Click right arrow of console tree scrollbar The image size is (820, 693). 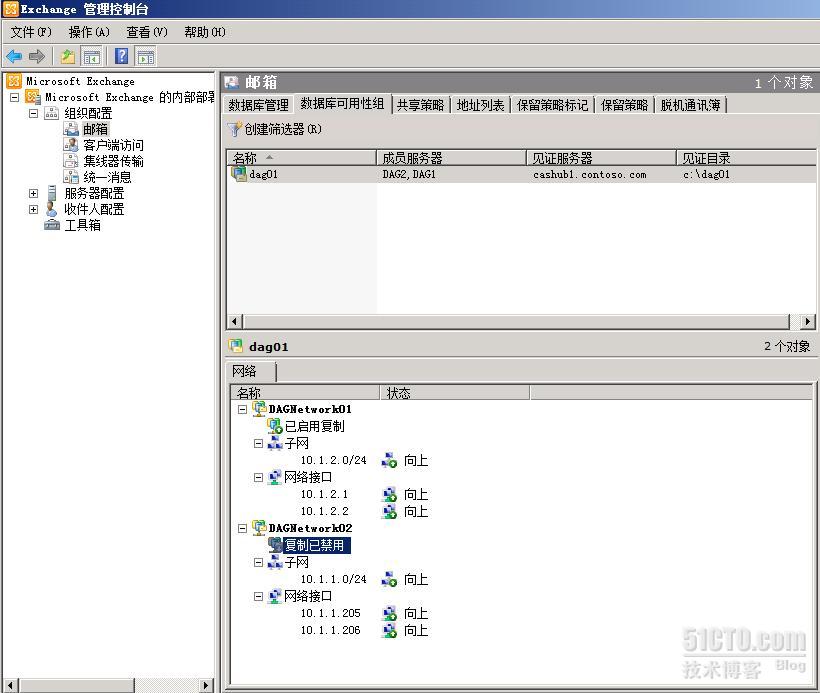pyautogui.click(x=206, y=685)
